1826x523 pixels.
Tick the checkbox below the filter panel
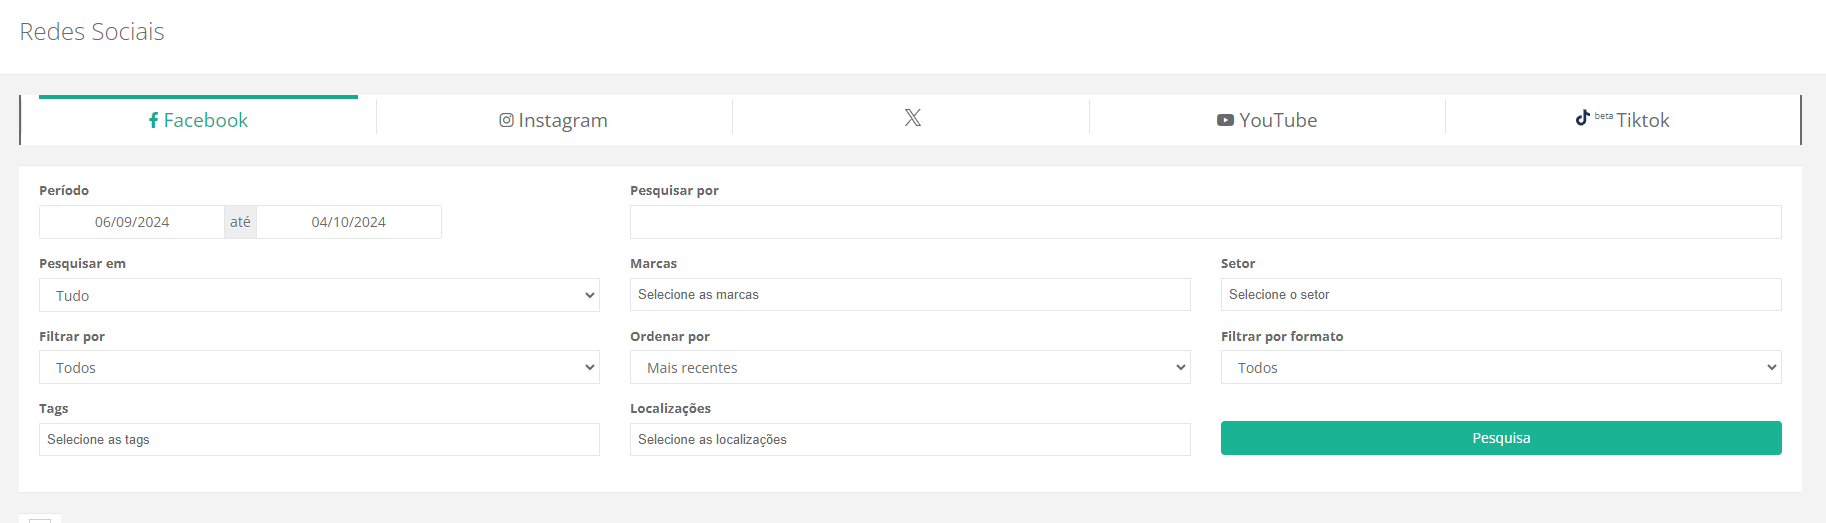click(x=40, y=519)
